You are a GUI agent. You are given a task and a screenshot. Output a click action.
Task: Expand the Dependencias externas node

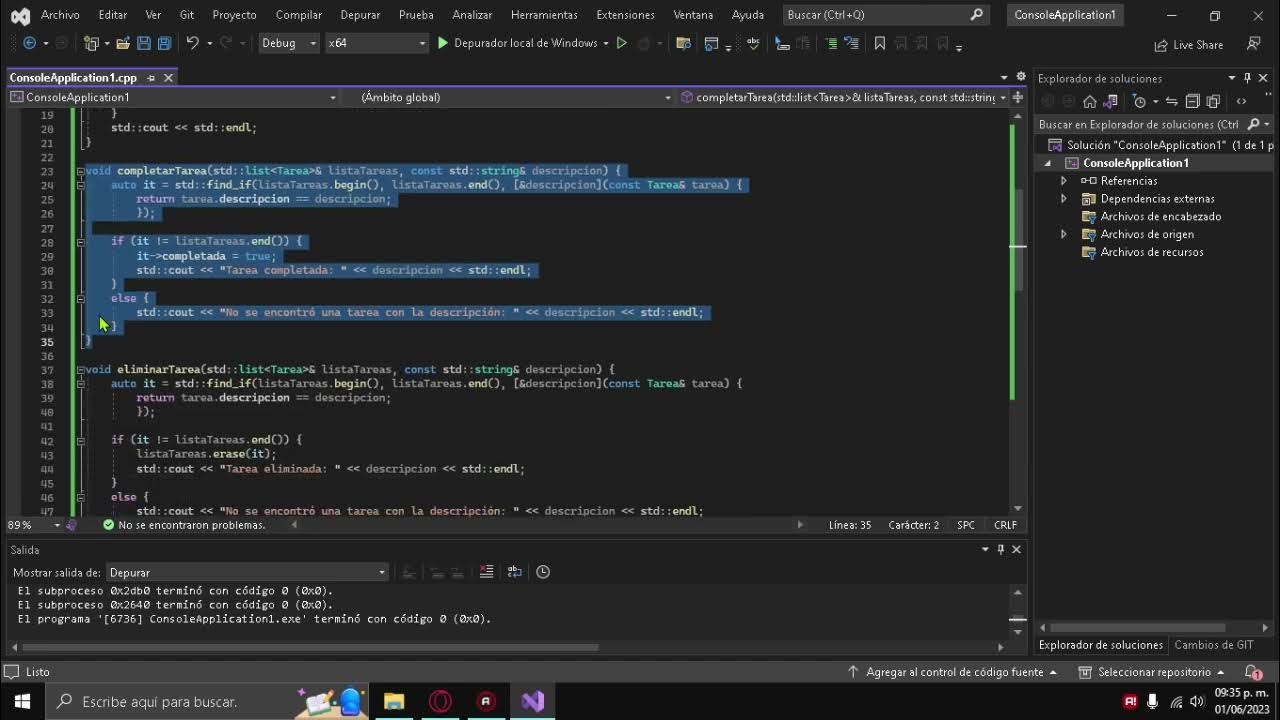pos(1064,199)
